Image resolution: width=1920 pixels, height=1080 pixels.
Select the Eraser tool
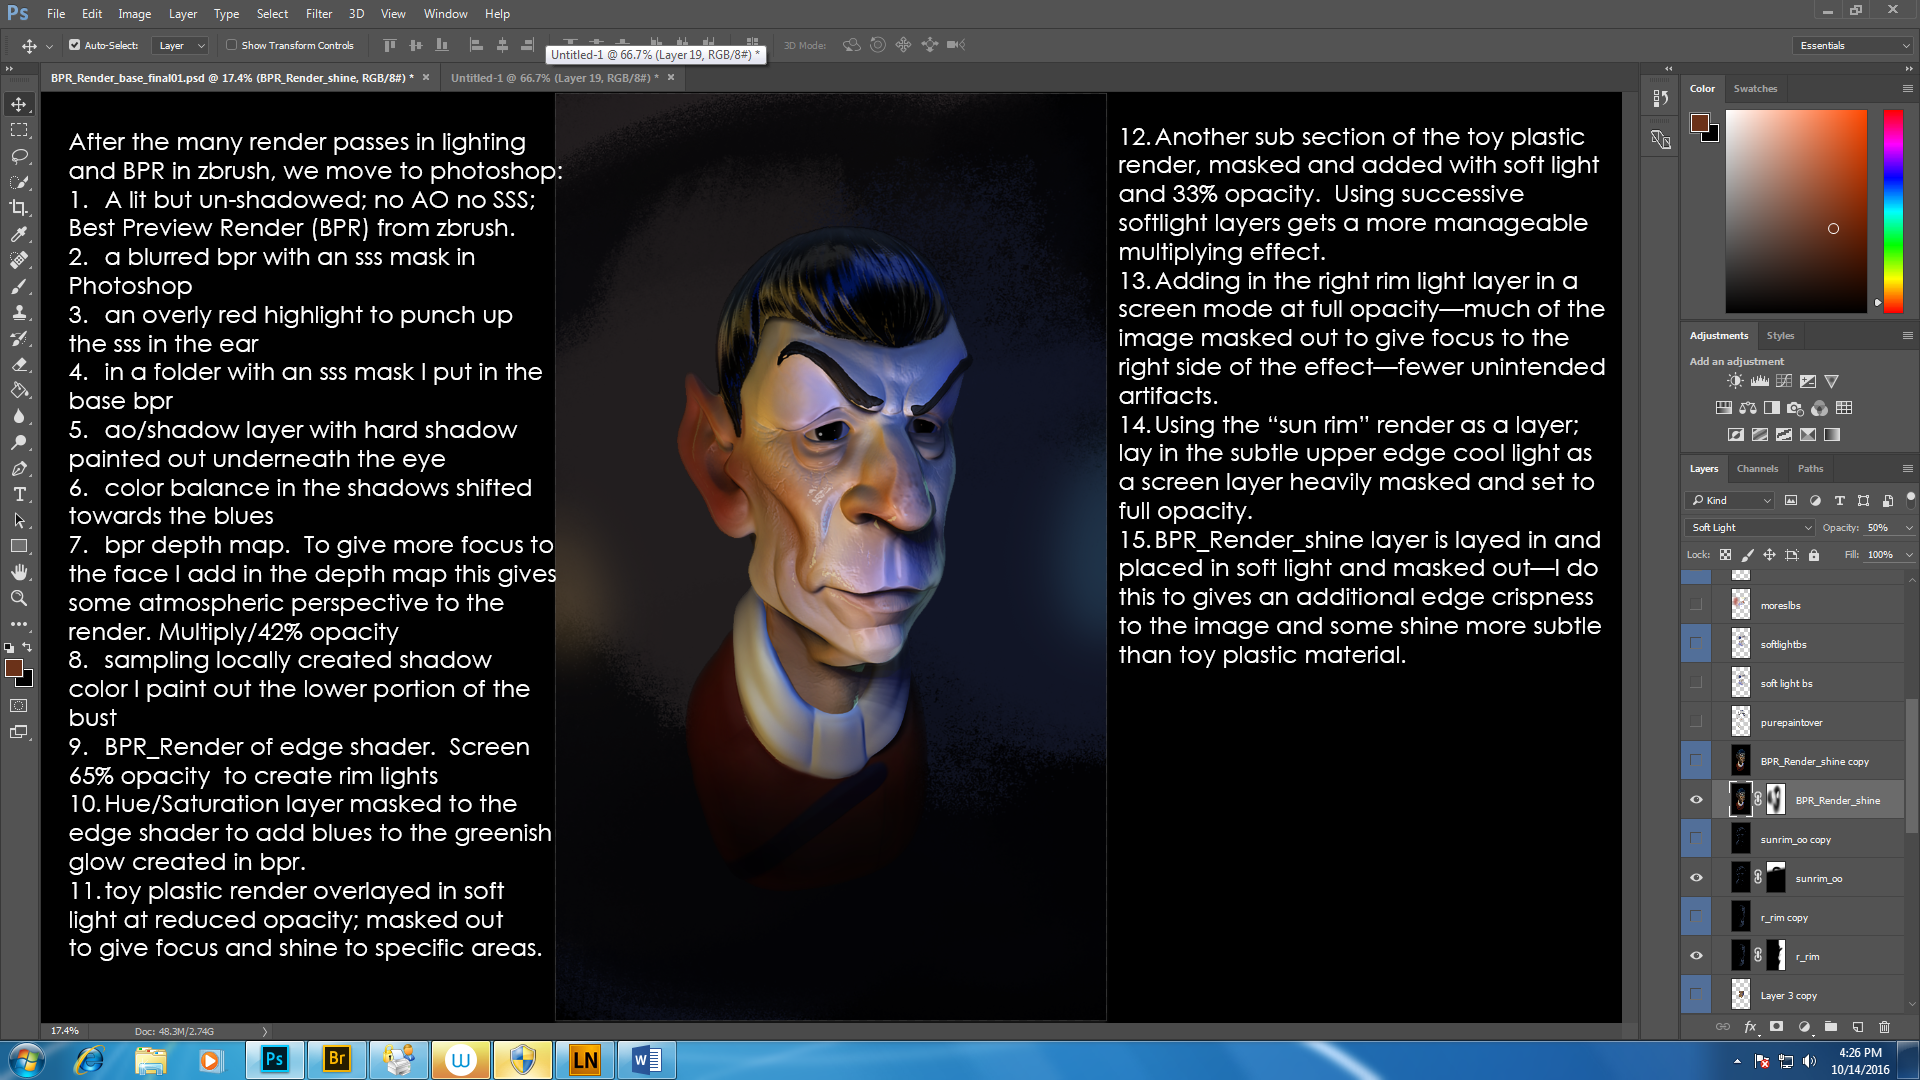click(19, 364)
